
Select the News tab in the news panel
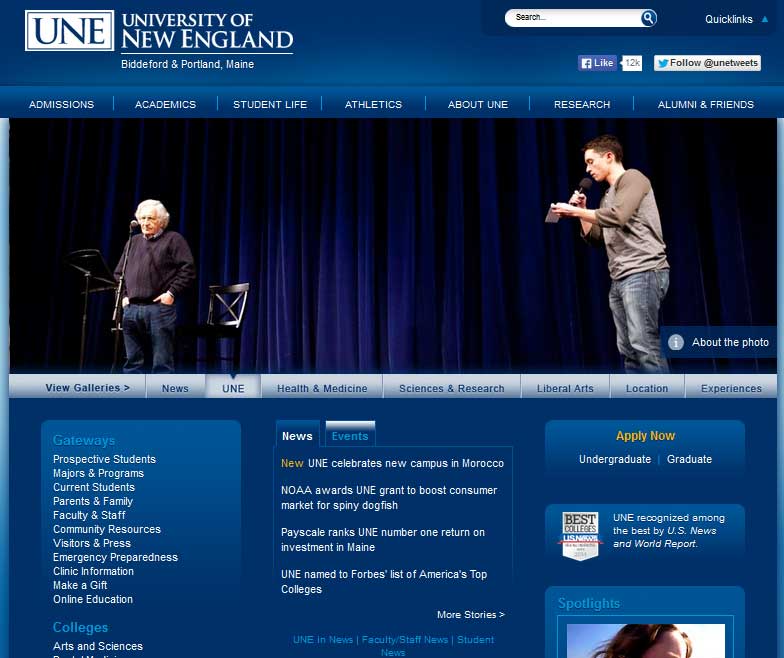pos(298,436)
